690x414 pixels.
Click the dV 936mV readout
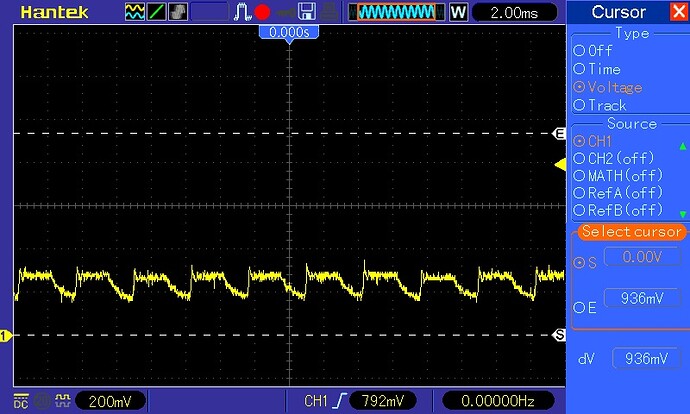pyautogui.click(x=646, y=359)
